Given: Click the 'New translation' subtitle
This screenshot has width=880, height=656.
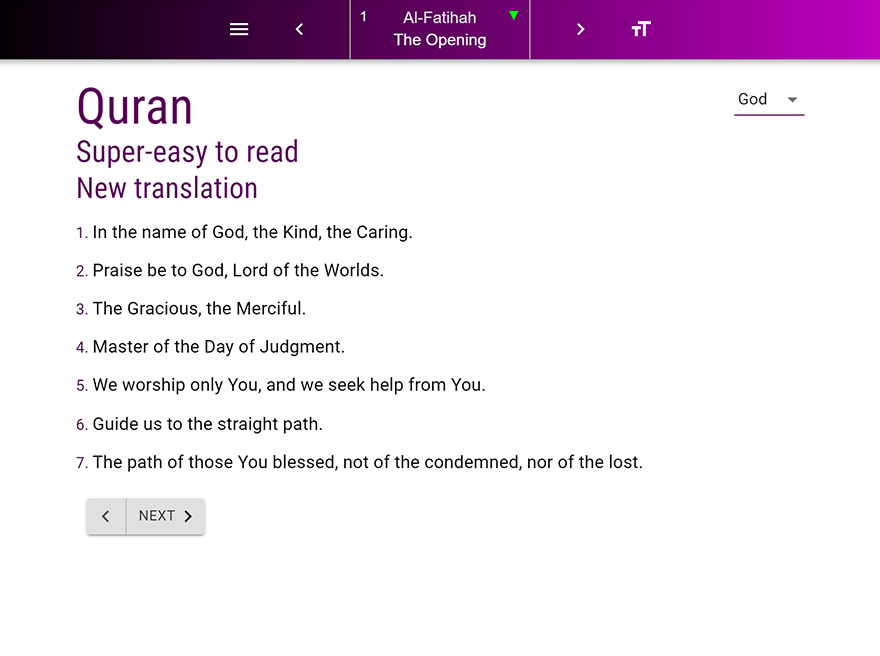Looking at the screenshot, I should (167, 189).
